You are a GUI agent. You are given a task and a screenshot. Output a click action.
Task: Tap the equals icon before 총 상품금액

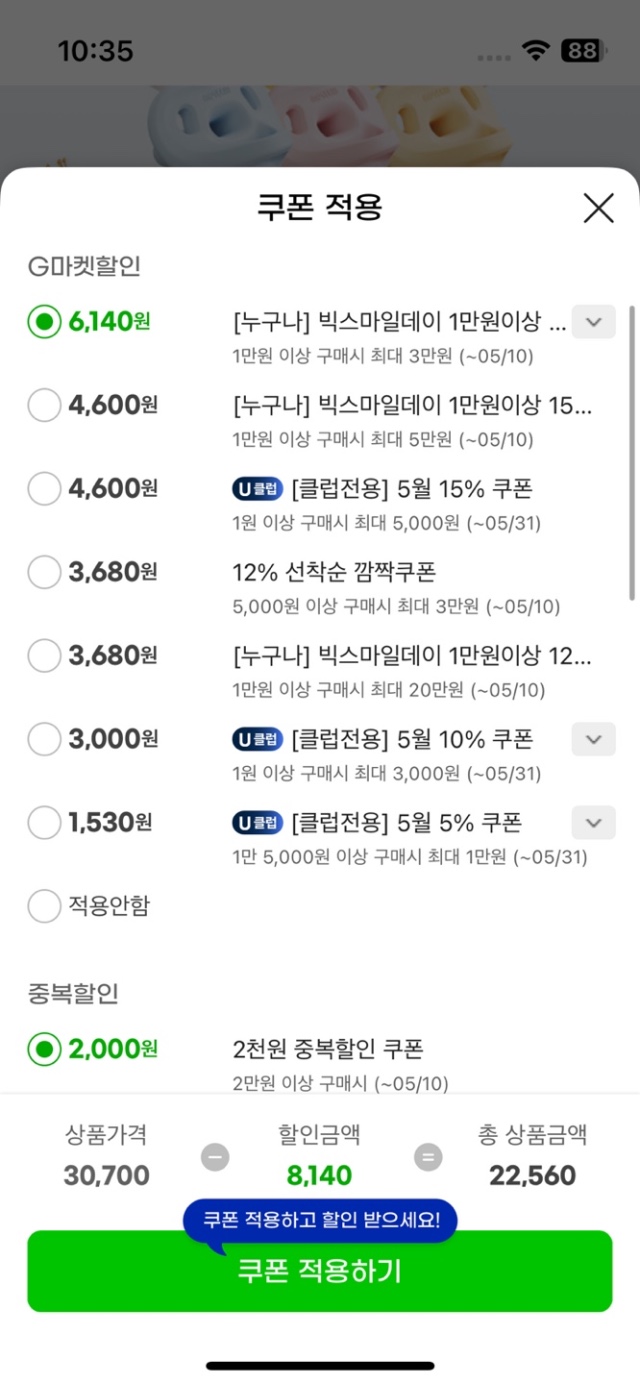click(x=428, y=1158)
